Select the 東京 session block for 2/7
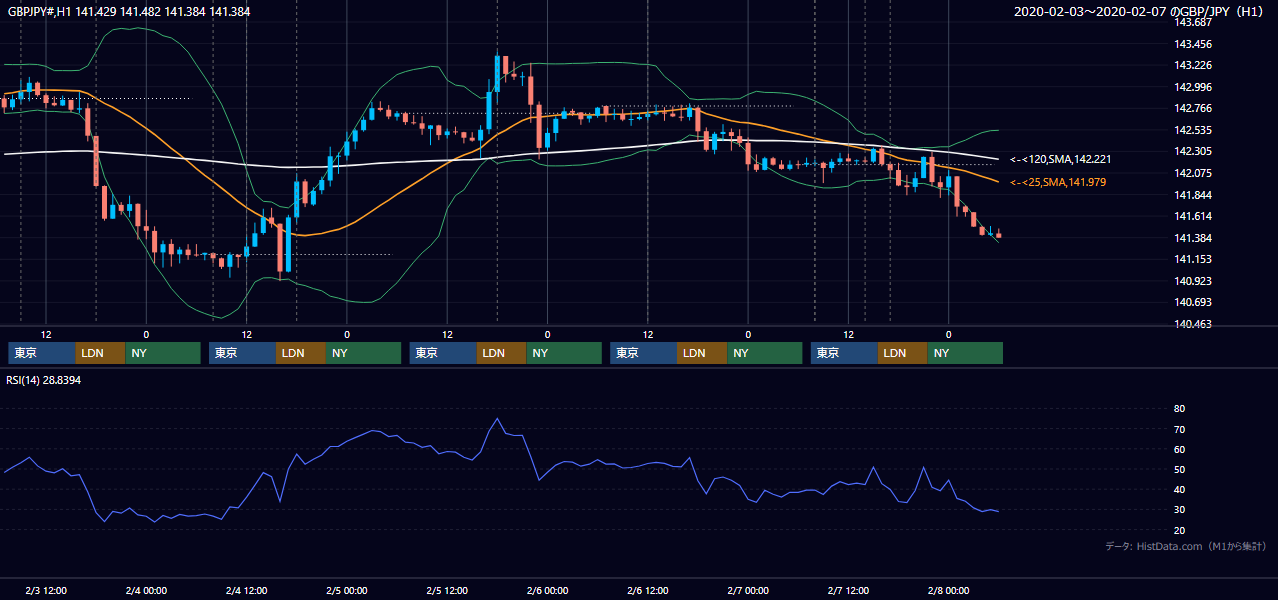Viewport: 1278px width, 600px height. pyautogui.click(x=844, y=353)
